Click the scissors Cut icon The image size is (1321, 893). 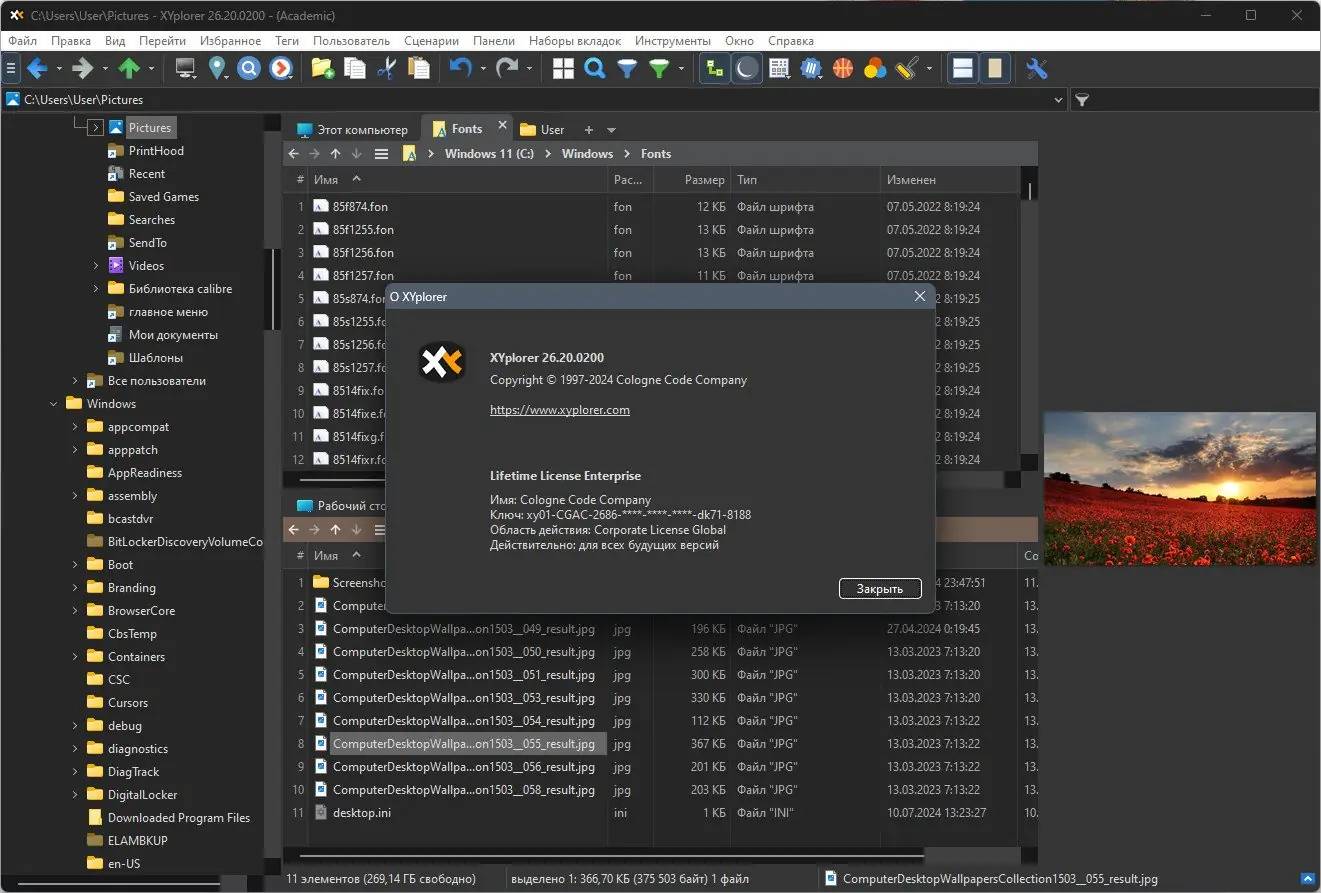point(386,68)
